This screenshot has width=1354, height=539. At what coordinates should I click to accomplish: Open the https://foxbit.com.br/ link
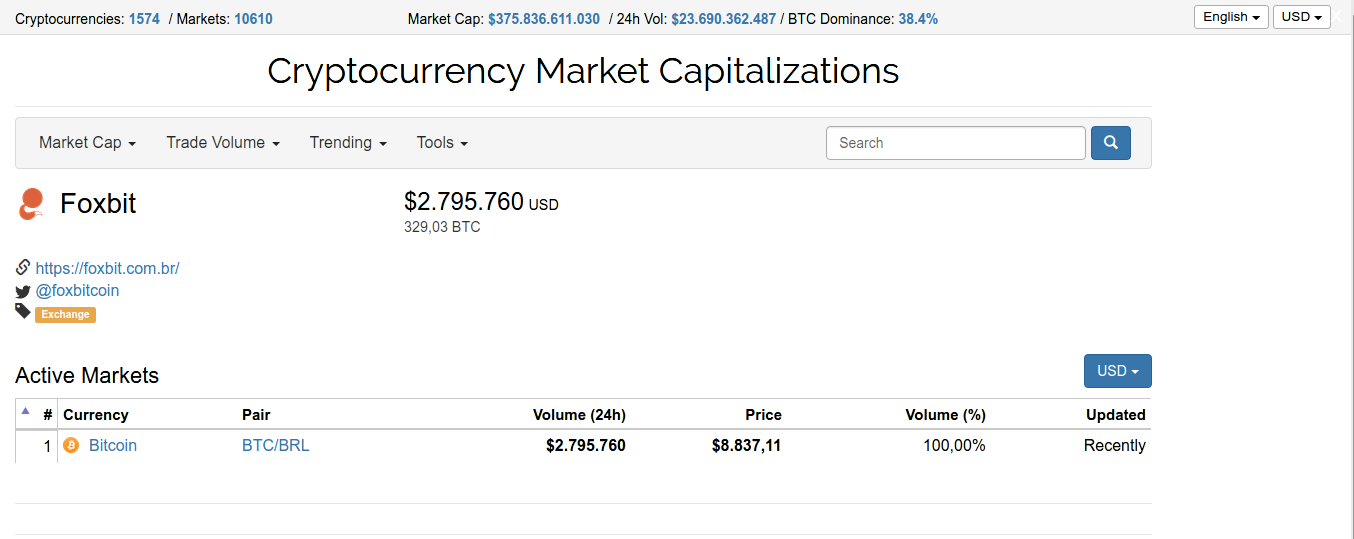[x=107, y=268]
